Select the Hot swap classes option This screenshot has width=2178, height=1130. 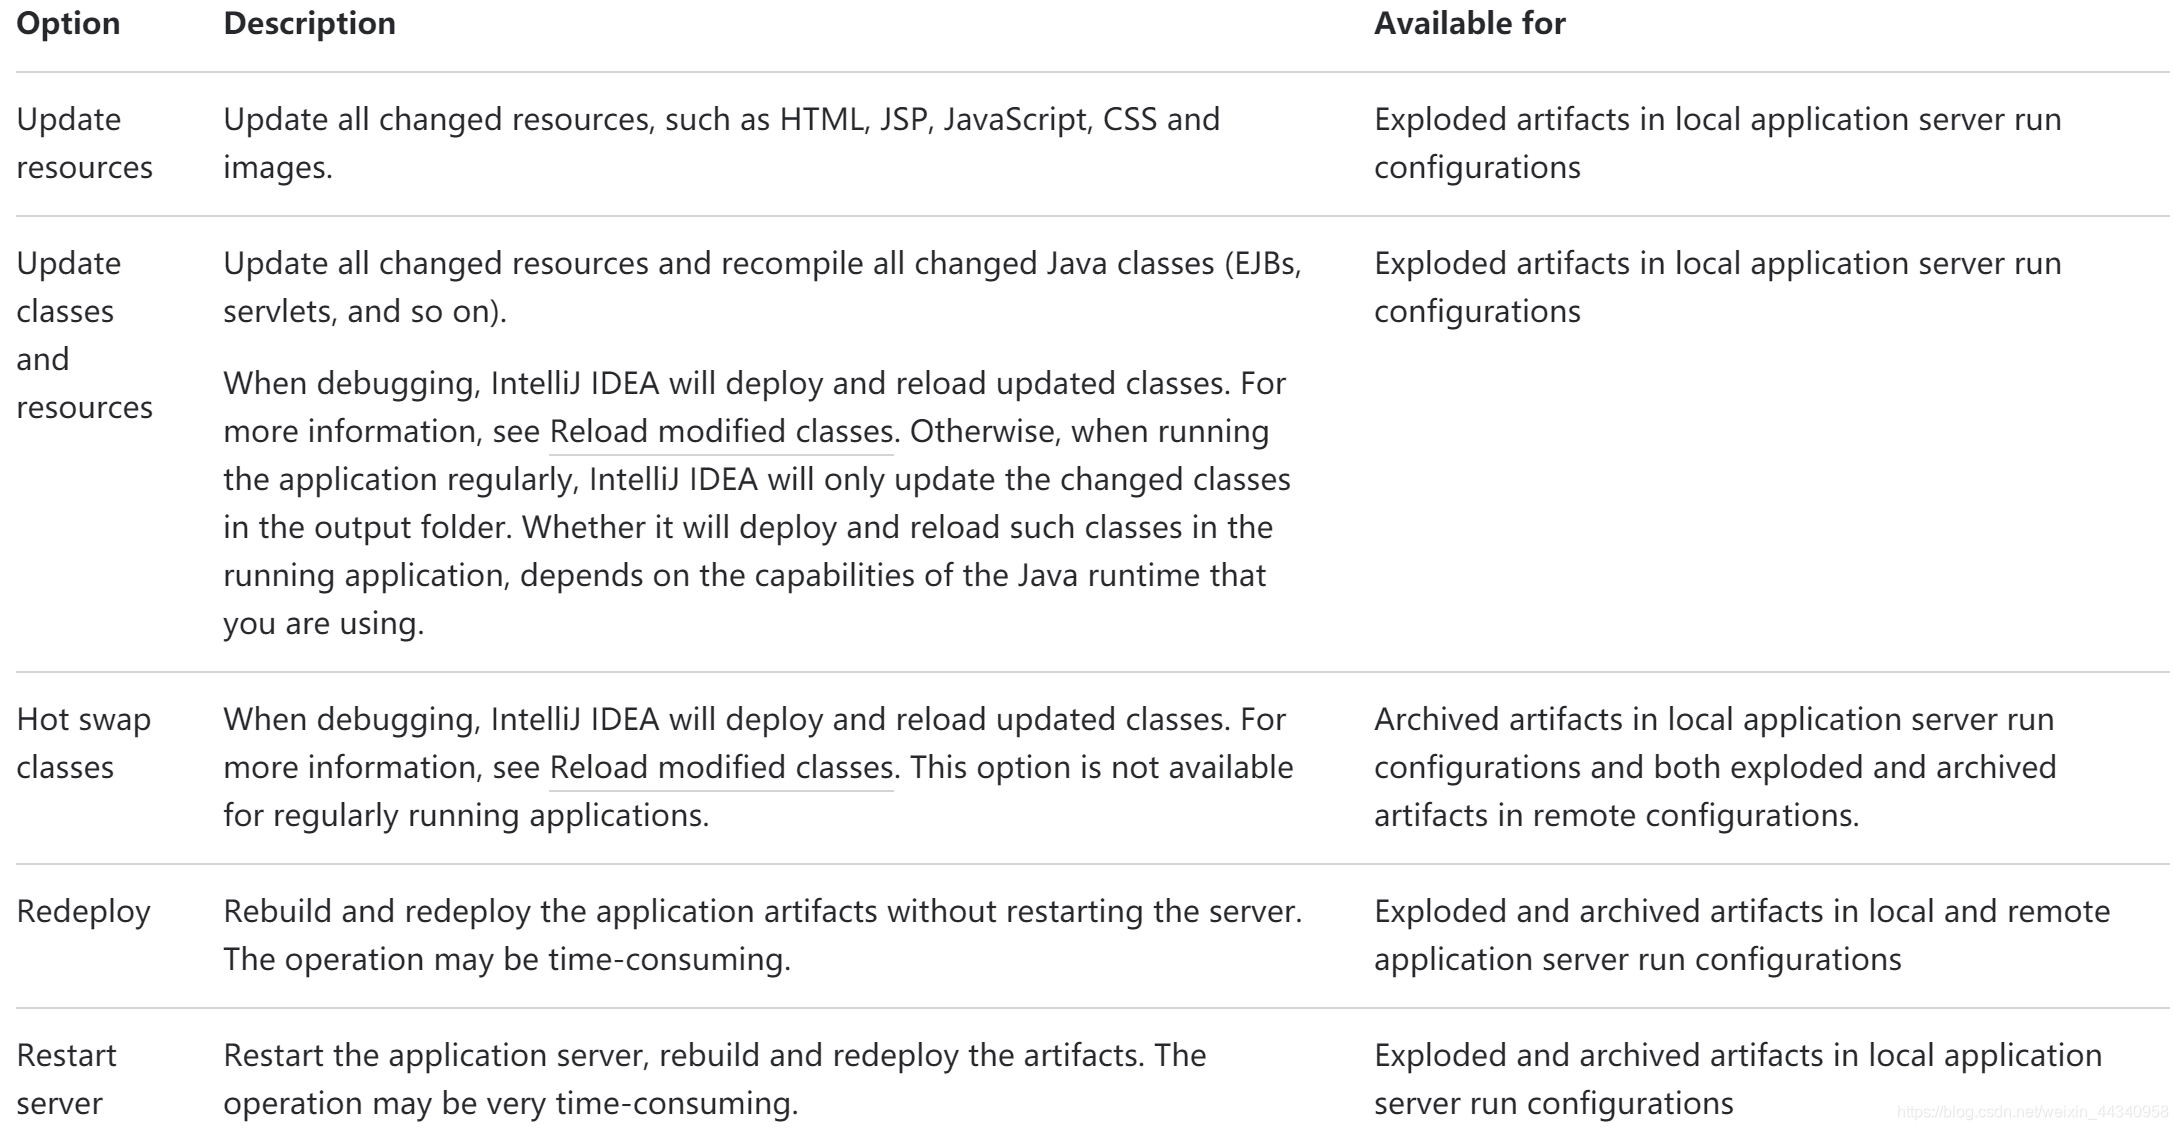pyautogui.click(x=82, y=744)
